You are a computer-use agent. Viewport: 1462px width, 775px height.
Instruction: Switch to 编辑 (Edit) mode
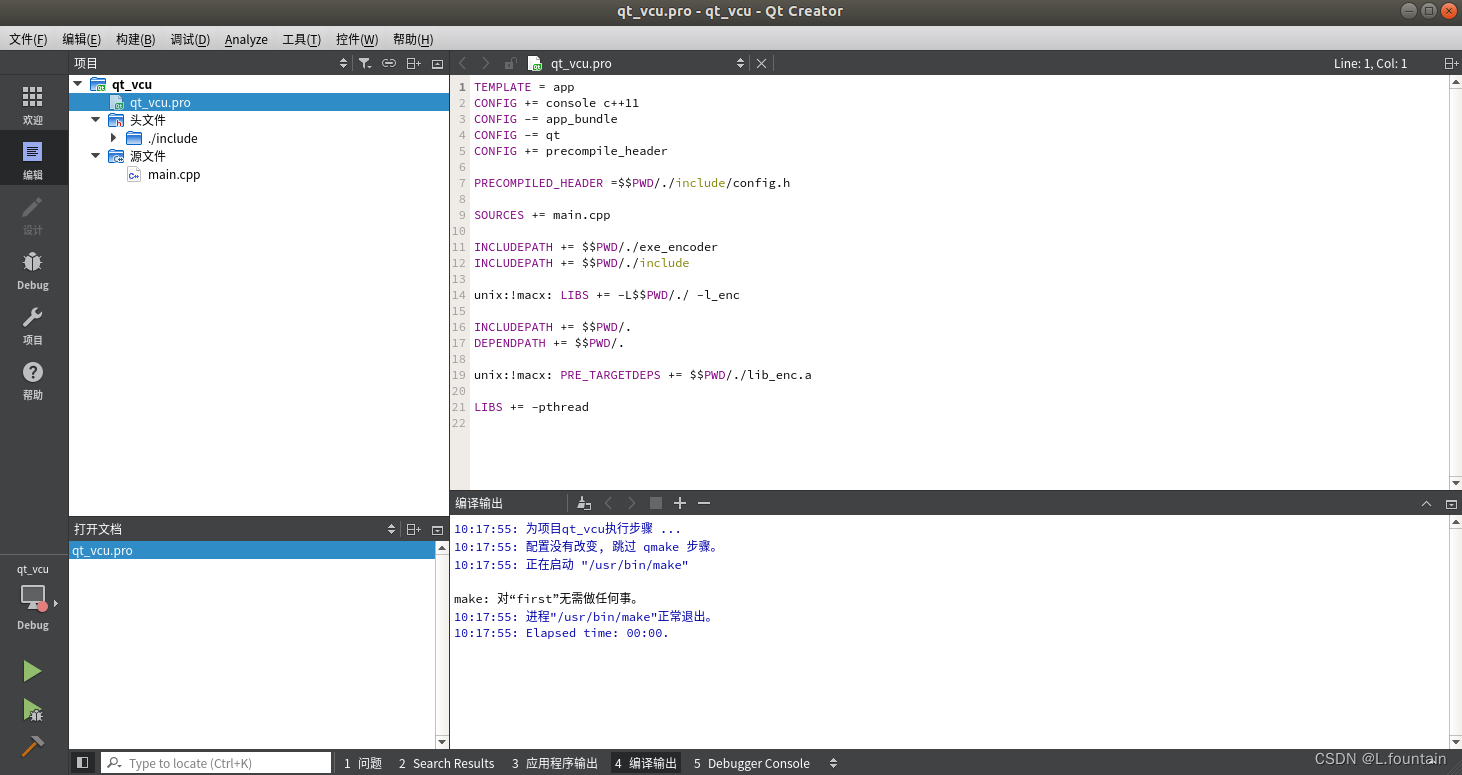coord(33,158)
